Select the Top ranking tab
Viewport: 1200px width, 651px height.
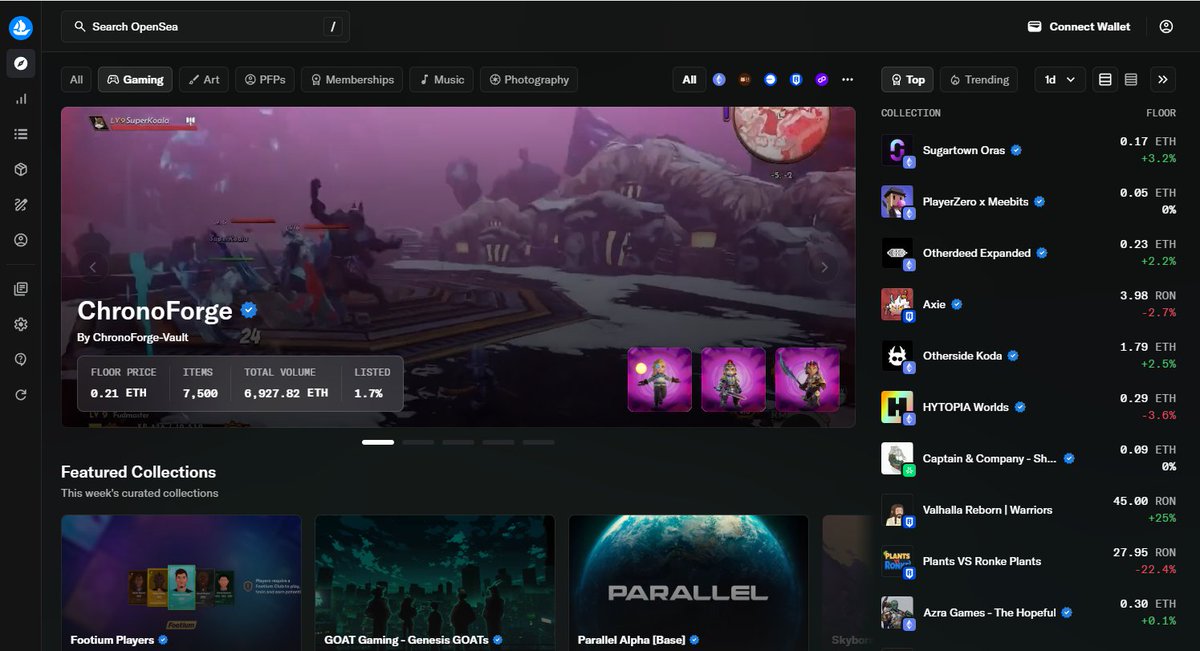tap(907, 80)
